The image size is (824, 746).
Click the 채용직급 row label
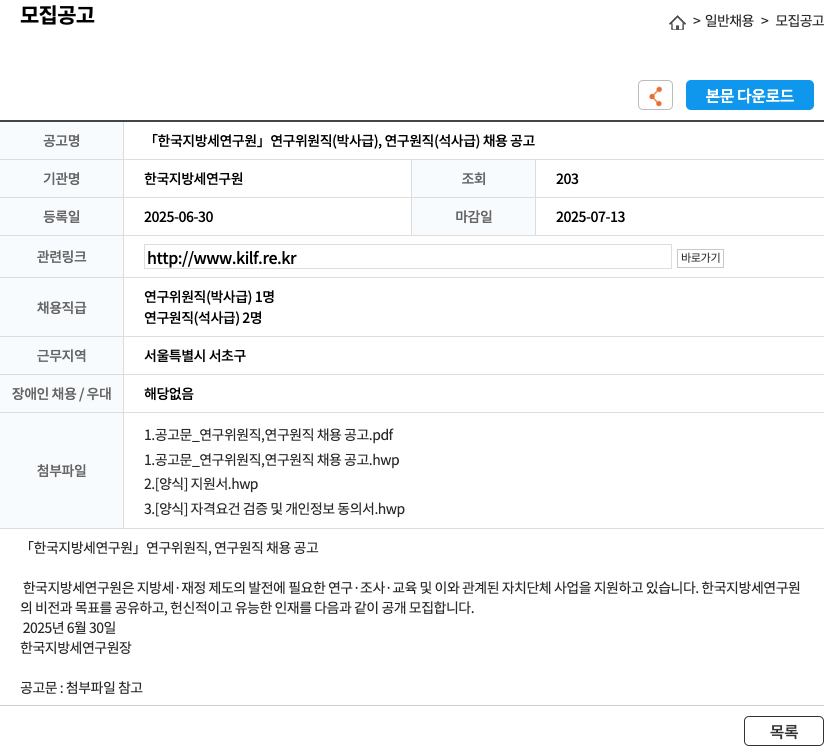[61, 307]
